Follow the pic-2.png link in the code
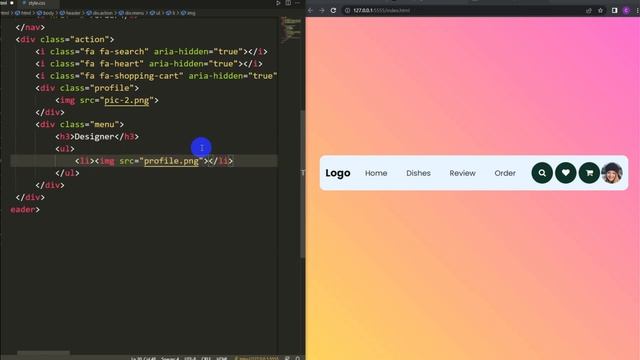Screen dimensions: 640x360 tap(127, 100)
